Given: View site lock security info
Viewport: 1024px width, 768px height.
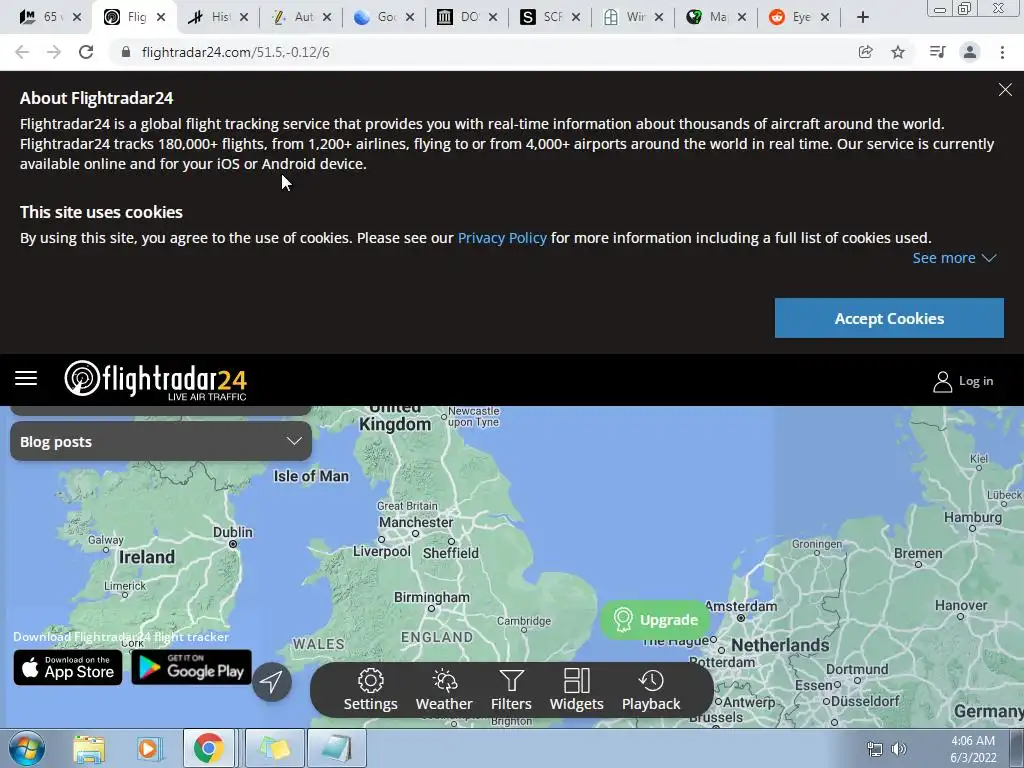Looking at the screenshot, I should coord(126,52).
